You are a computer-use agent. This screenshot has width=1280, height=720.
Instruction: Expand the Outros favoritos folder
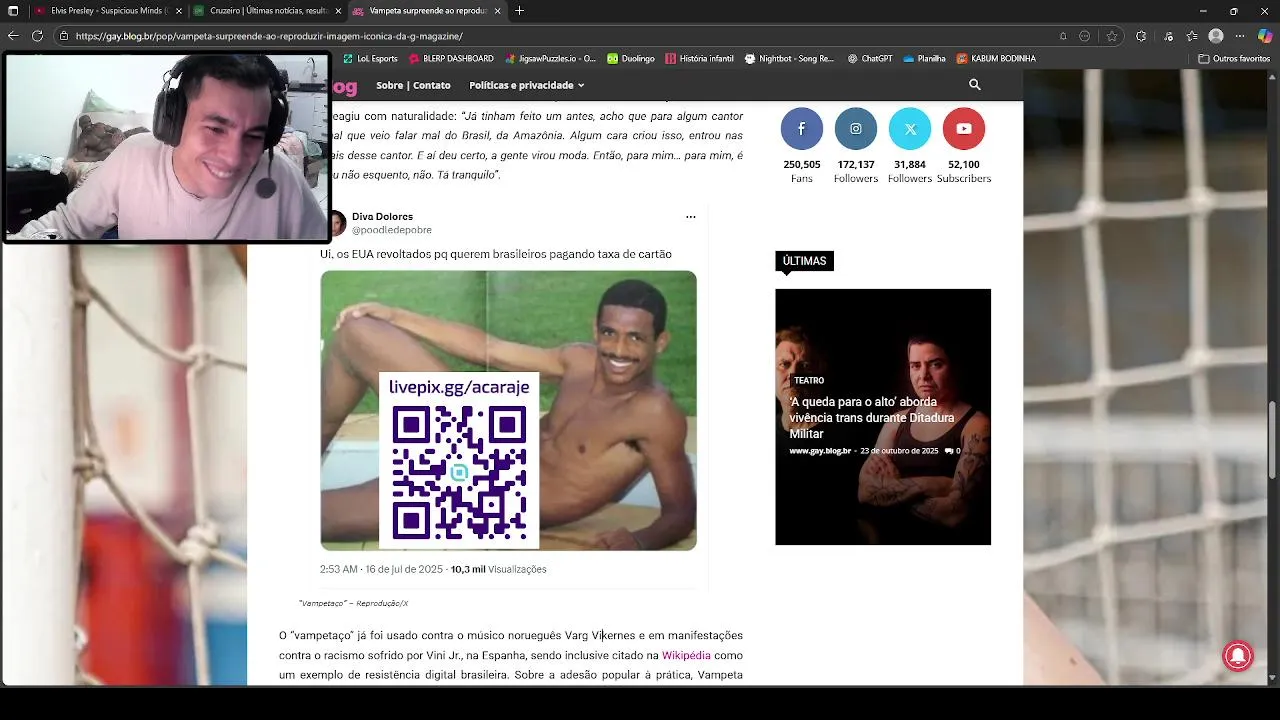(1234, 59)
